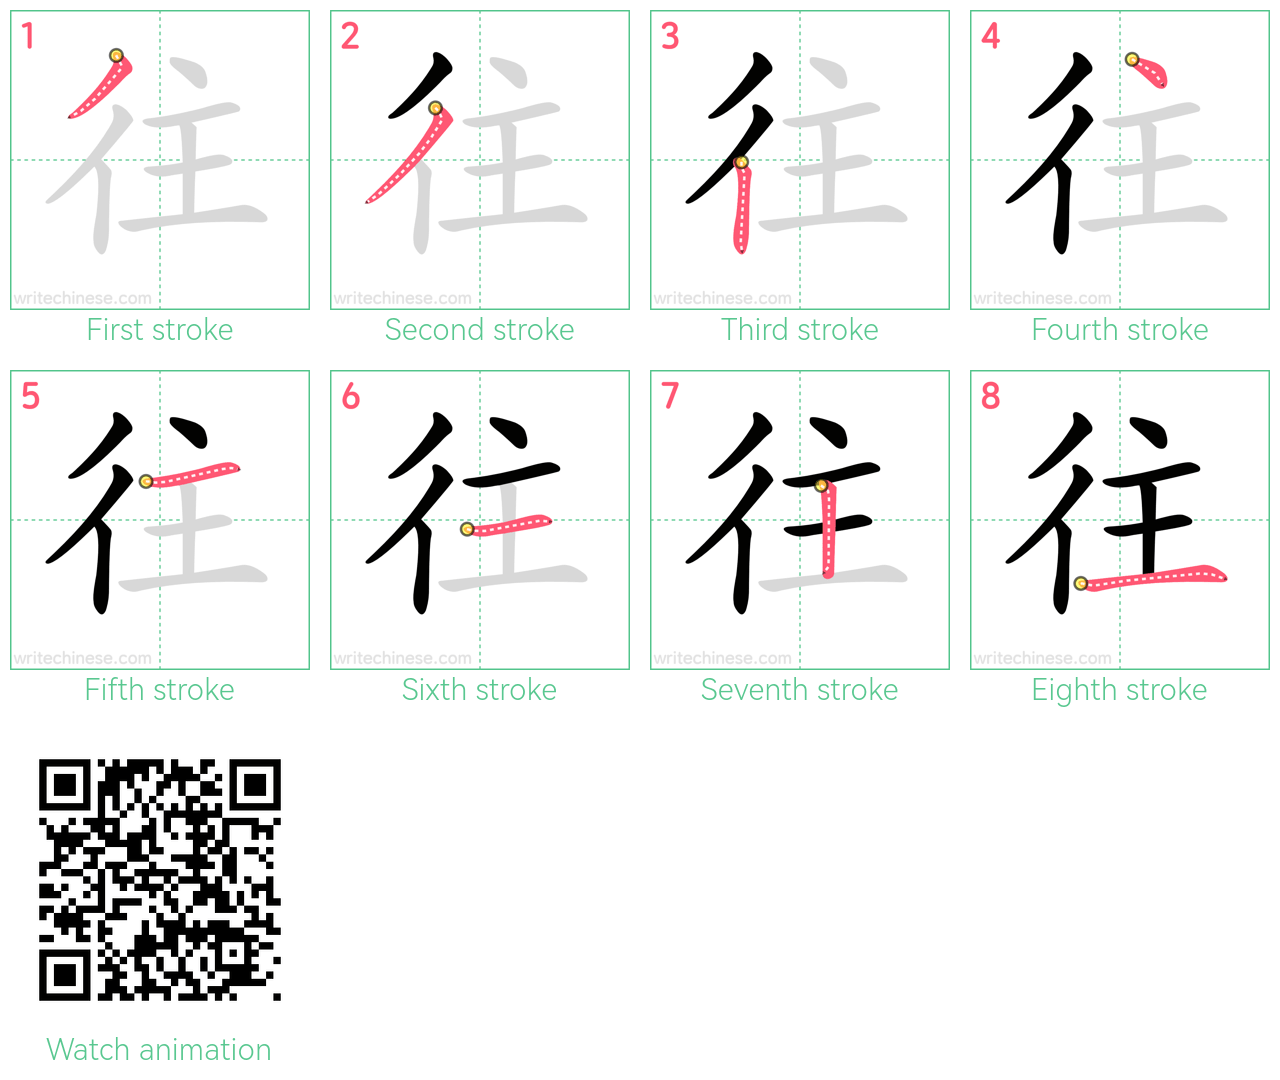Image resolution: width=1280 pixels, height=1080 pixels.
Task: Click the 'Second stroke' caption
Action: pos(480,330)
